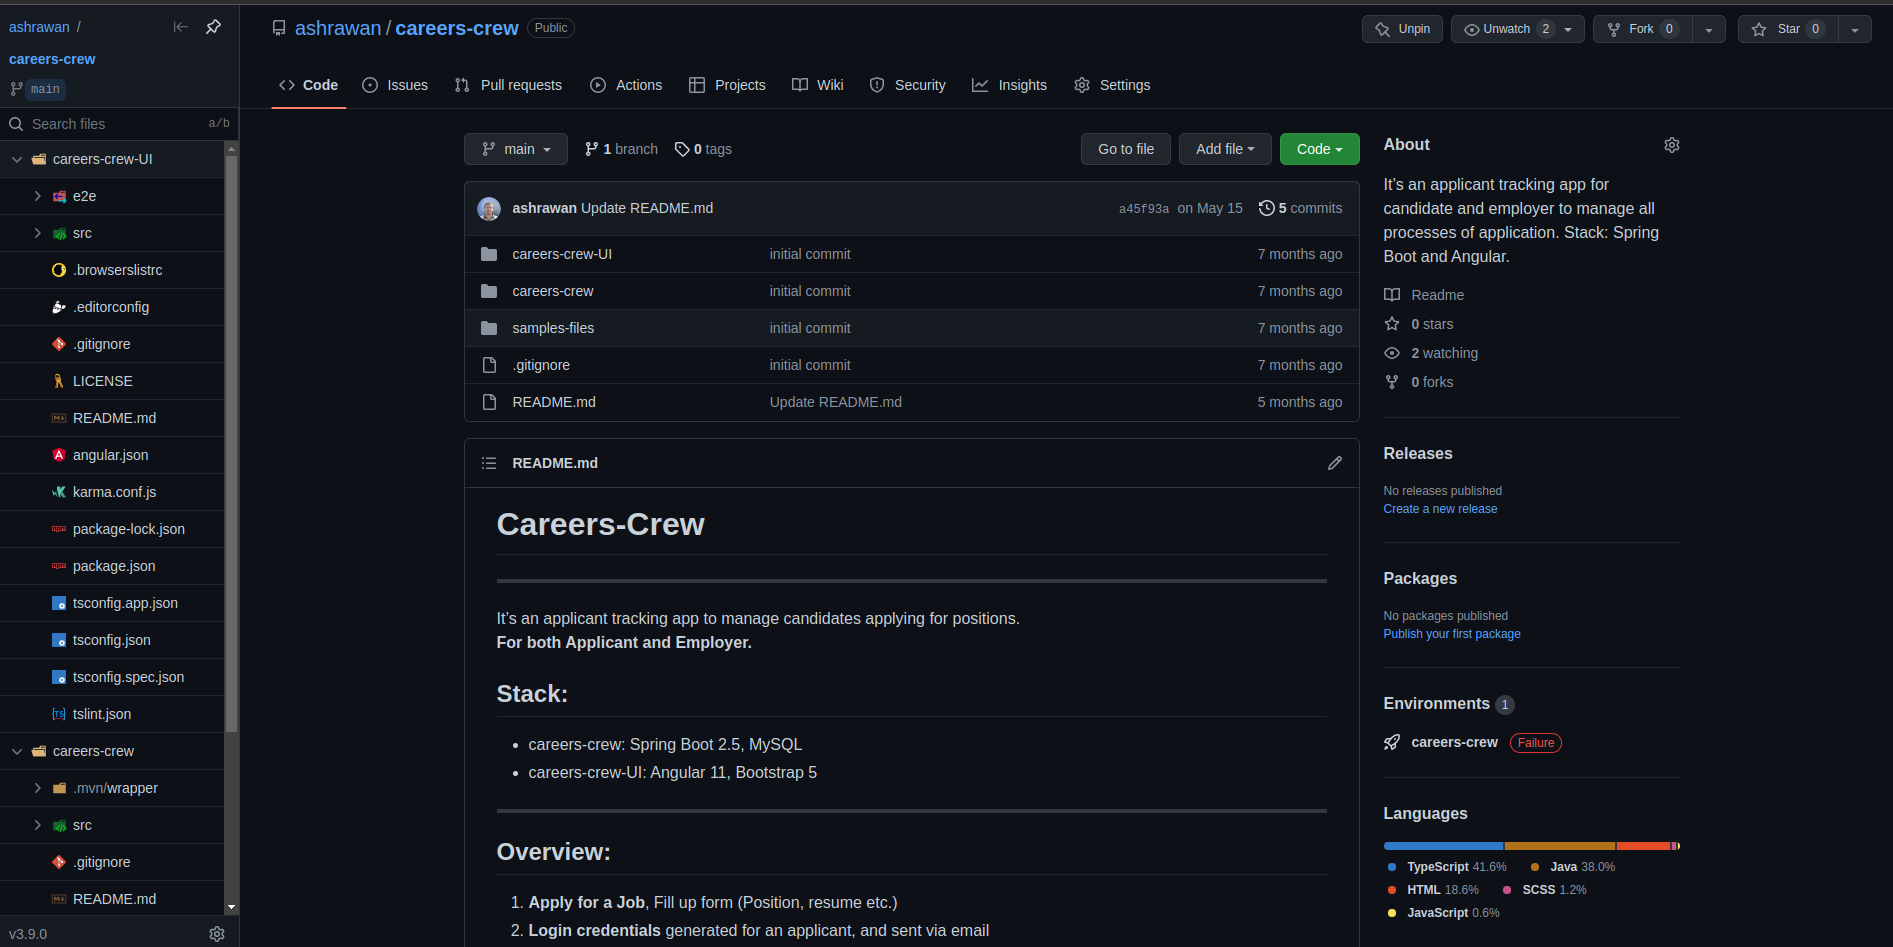The height and width of the screenshot is (947, 1893).
Task: Expand the .mvn/wrapper folder
Action: pos(38,788)
